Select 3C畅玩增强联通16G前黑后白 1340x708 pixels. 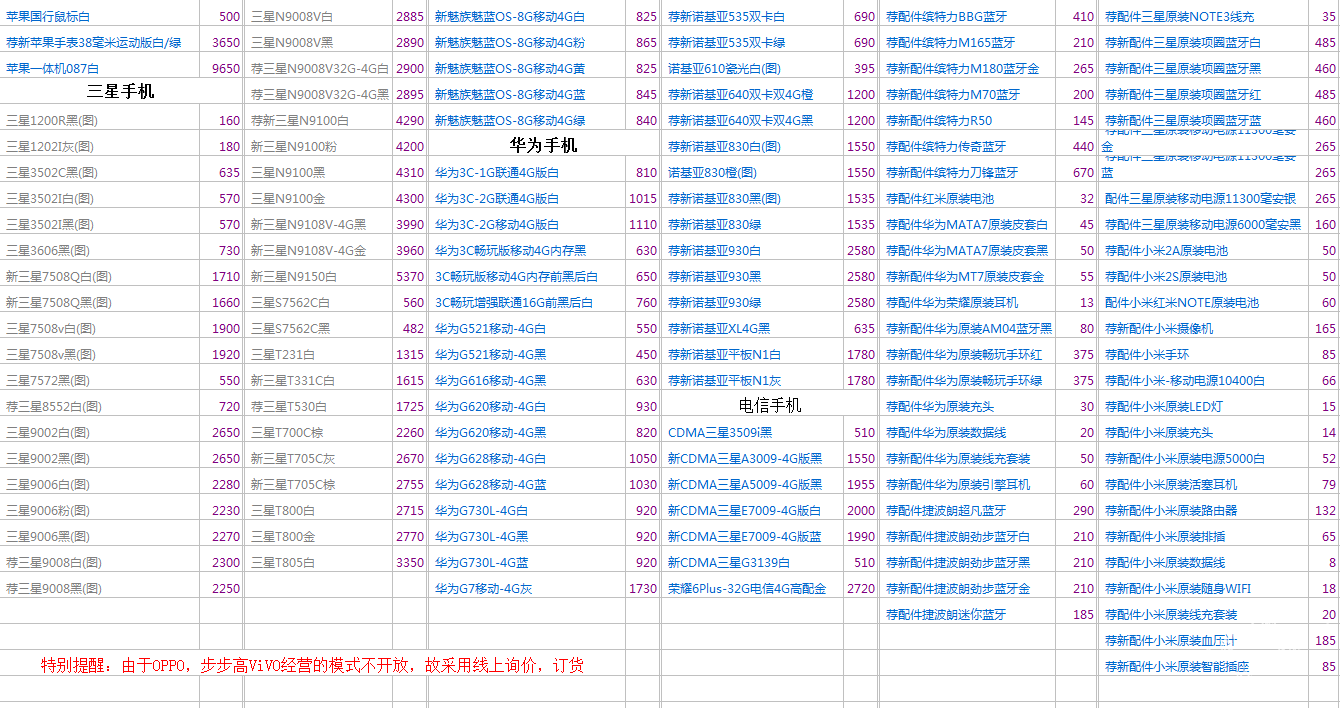514,302
